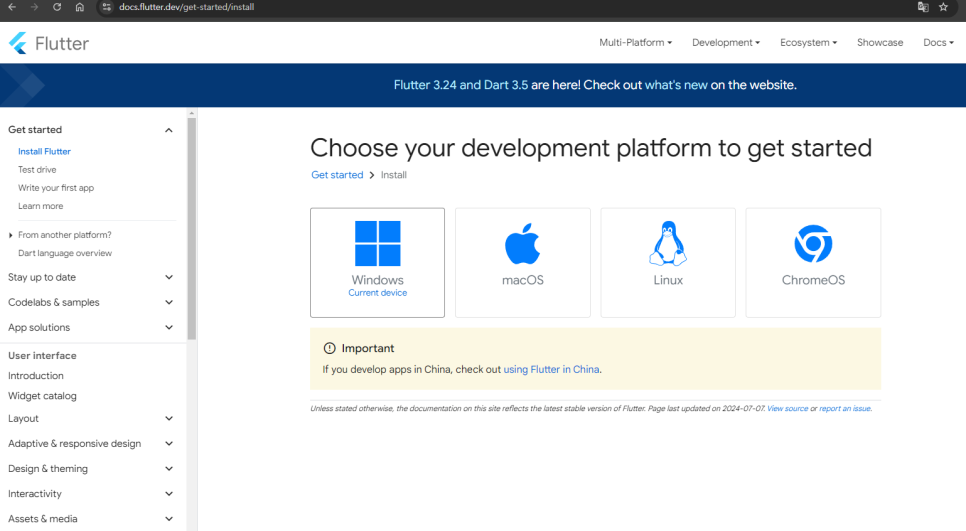Expand From another platform? item
The height and width of the screenshot is (531, 966).
(x=65, y=235)
